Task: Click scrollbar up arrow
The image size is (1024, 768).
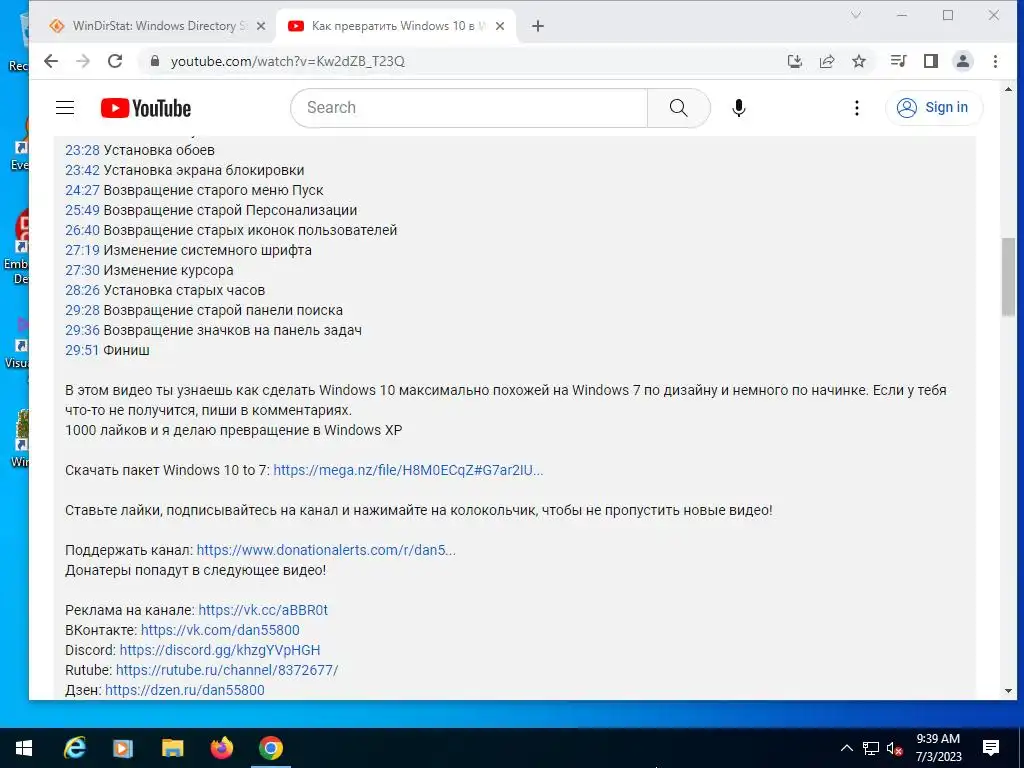Action: click(1008, 88)
